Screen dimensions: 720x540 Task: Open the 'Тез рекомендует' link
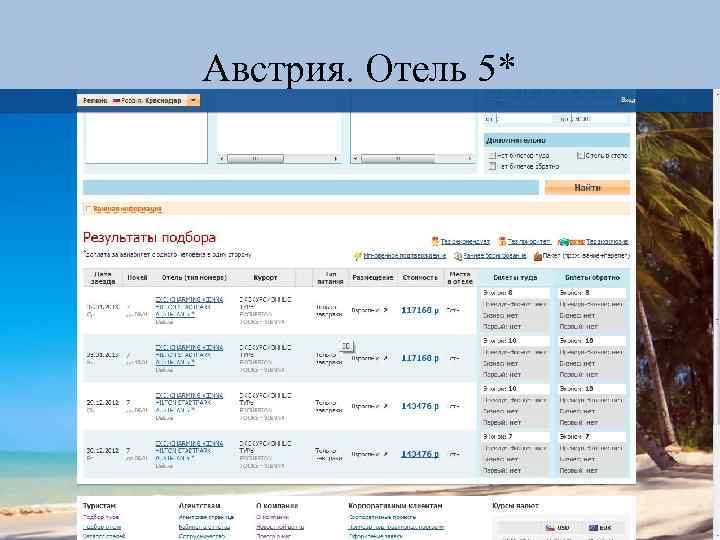click(465, 242)
